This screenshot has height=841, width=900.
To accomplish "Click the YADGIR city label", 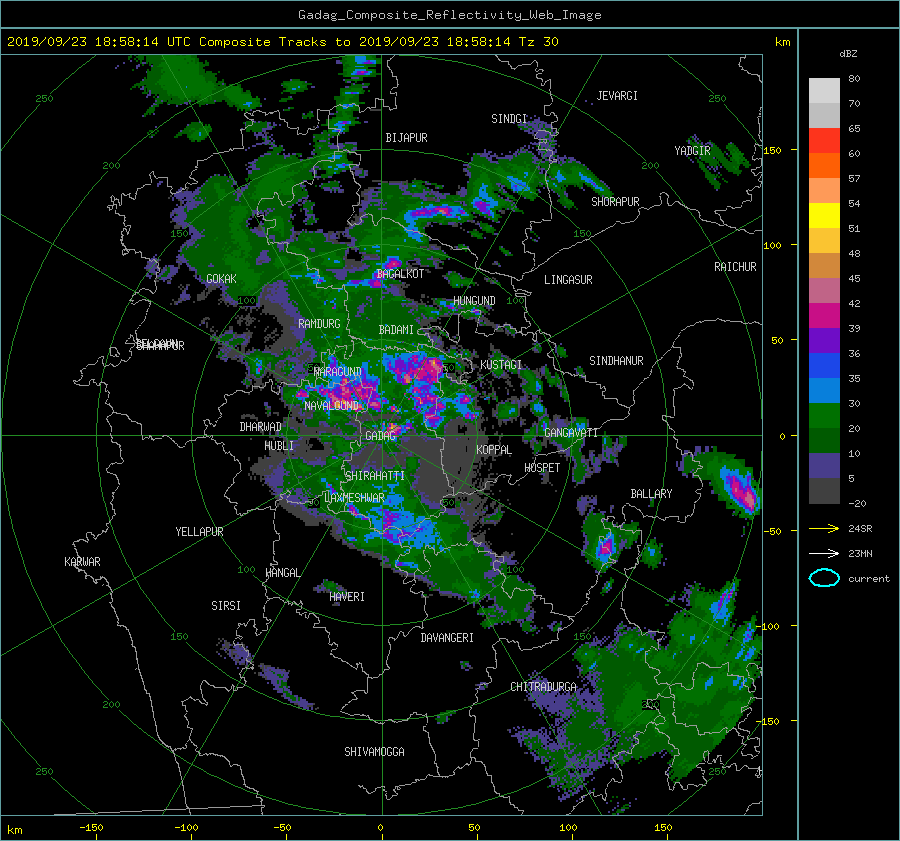I will 692,150.
